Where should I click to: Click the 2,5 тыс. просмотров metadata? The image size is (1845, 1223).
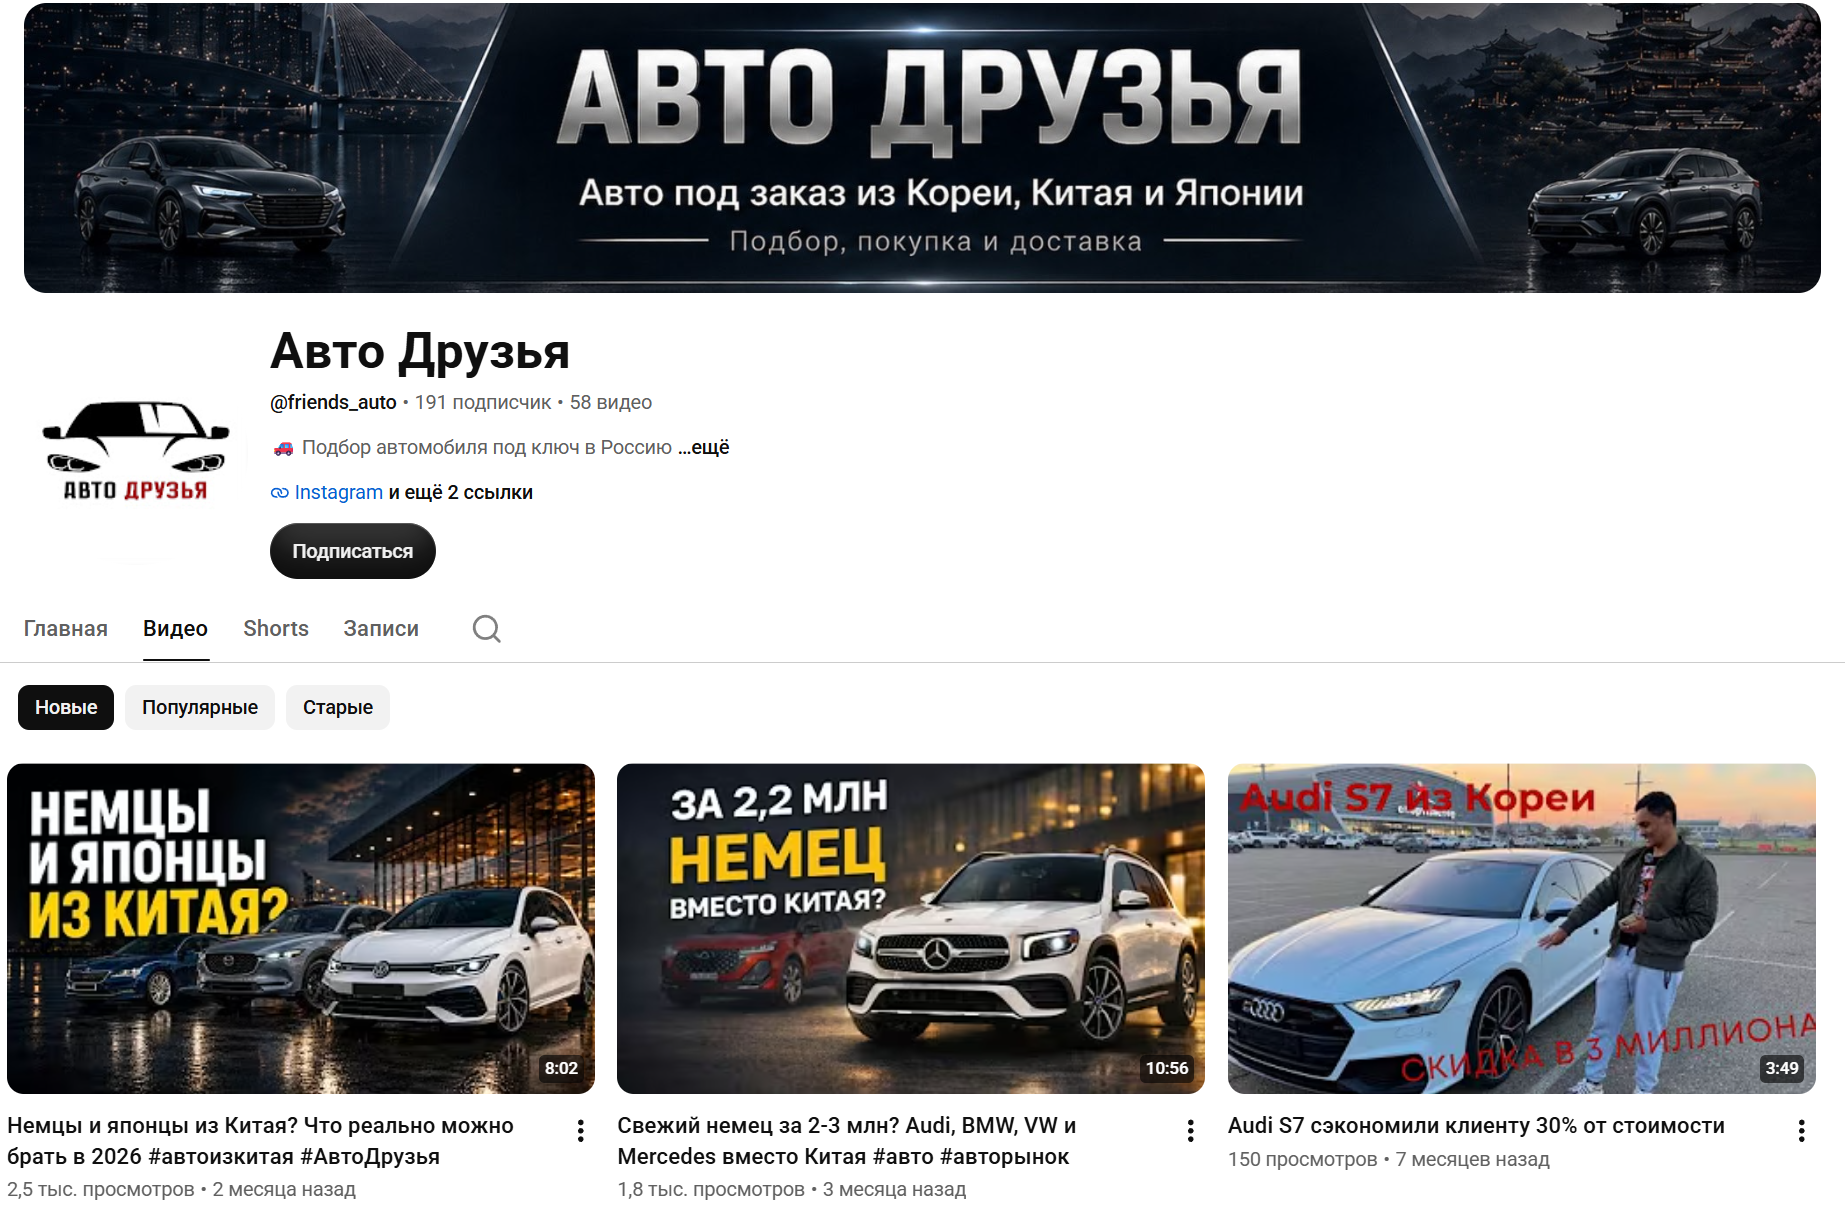click(101, 1189)
